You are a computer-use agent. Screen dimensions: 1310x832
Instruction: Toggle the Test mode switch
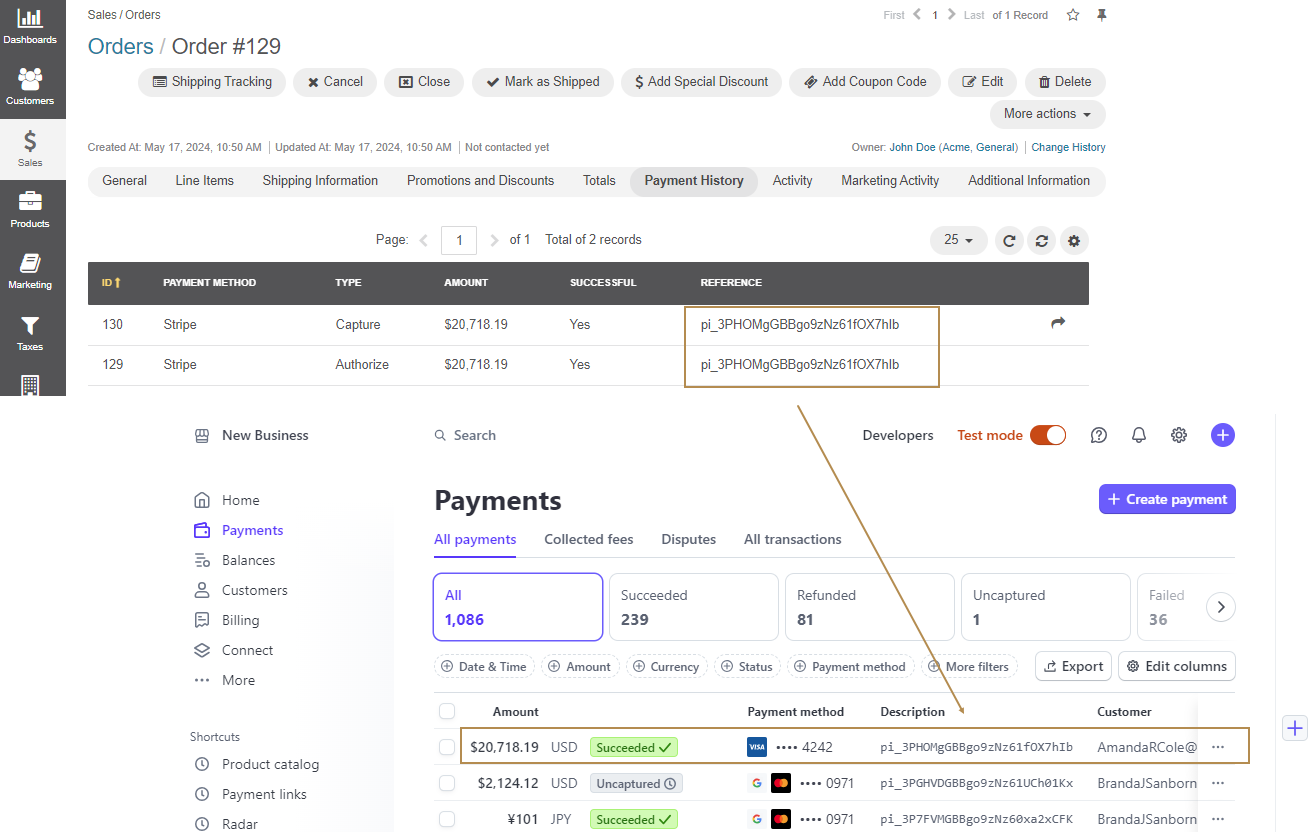coord(1047,435)
